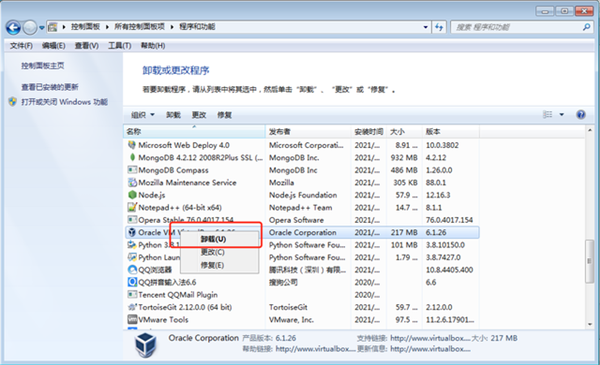600x365 pixels.
Task: Click the VMware Tools program icon
Action: click(x=132, y=319)
